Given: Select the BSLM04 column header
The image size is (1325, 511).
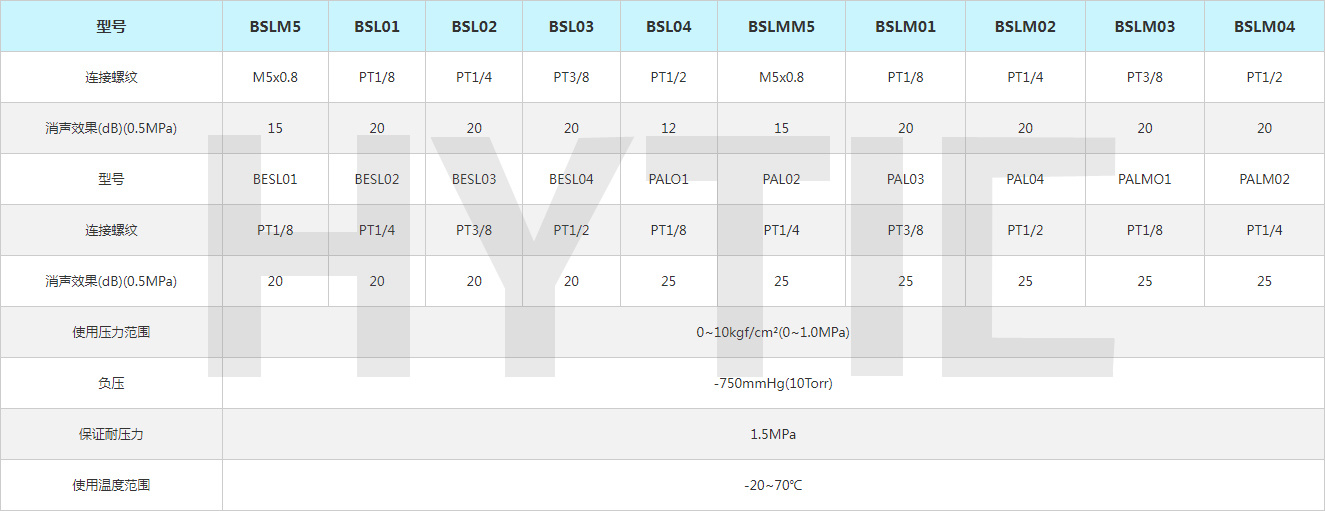Looking at the screenshot, I should click(1265, 26).
